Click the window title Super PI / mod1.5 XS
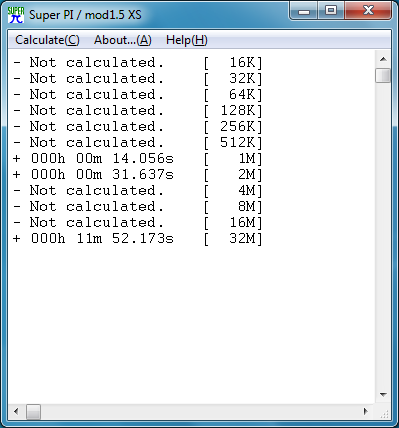 click(85, 15)
